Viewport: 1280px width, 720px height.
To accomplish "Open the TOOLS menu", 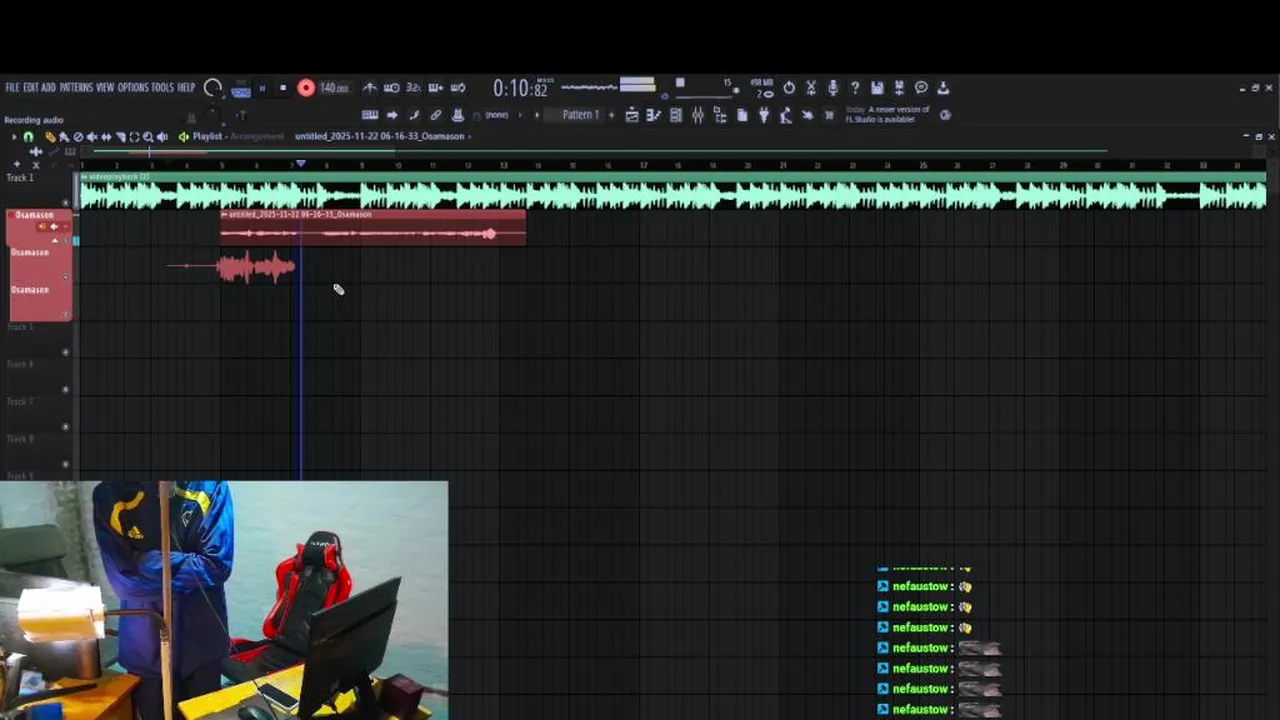I will [x=163, y=88].
